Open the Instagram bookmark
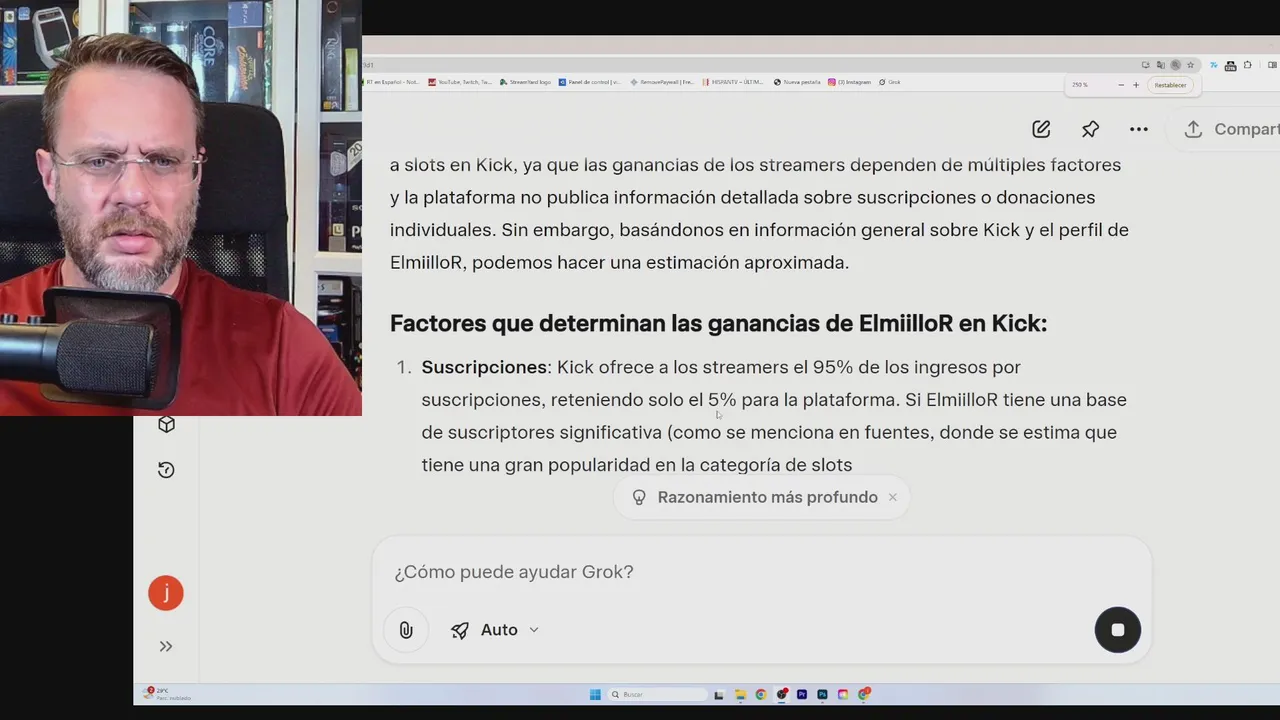 [x=849, y=82]
